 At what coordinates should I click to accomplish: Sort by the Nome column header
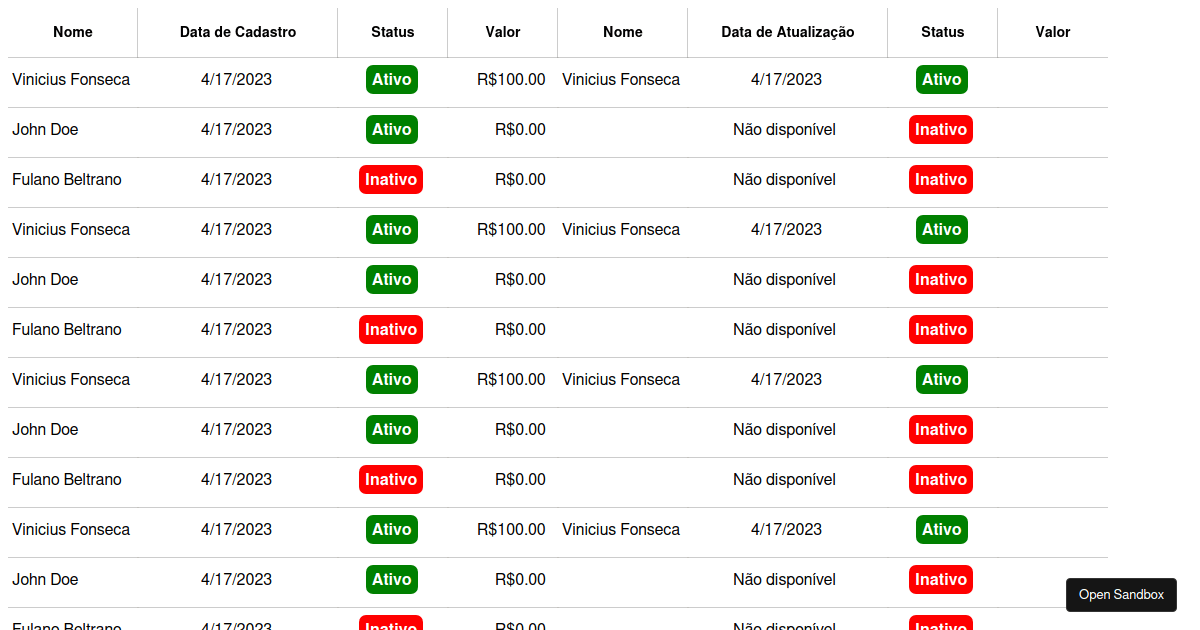pos(72,32)
